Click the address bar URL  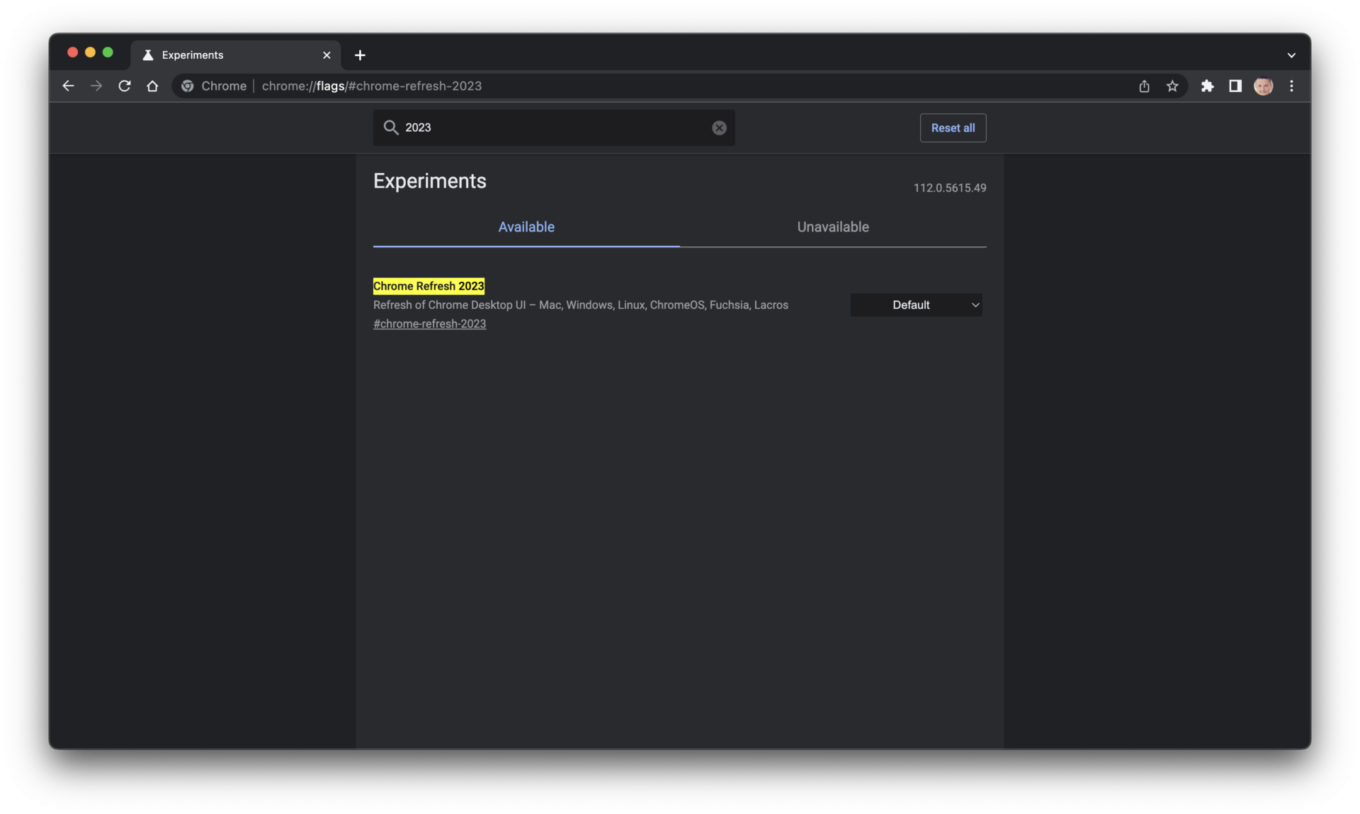point(372,86)
